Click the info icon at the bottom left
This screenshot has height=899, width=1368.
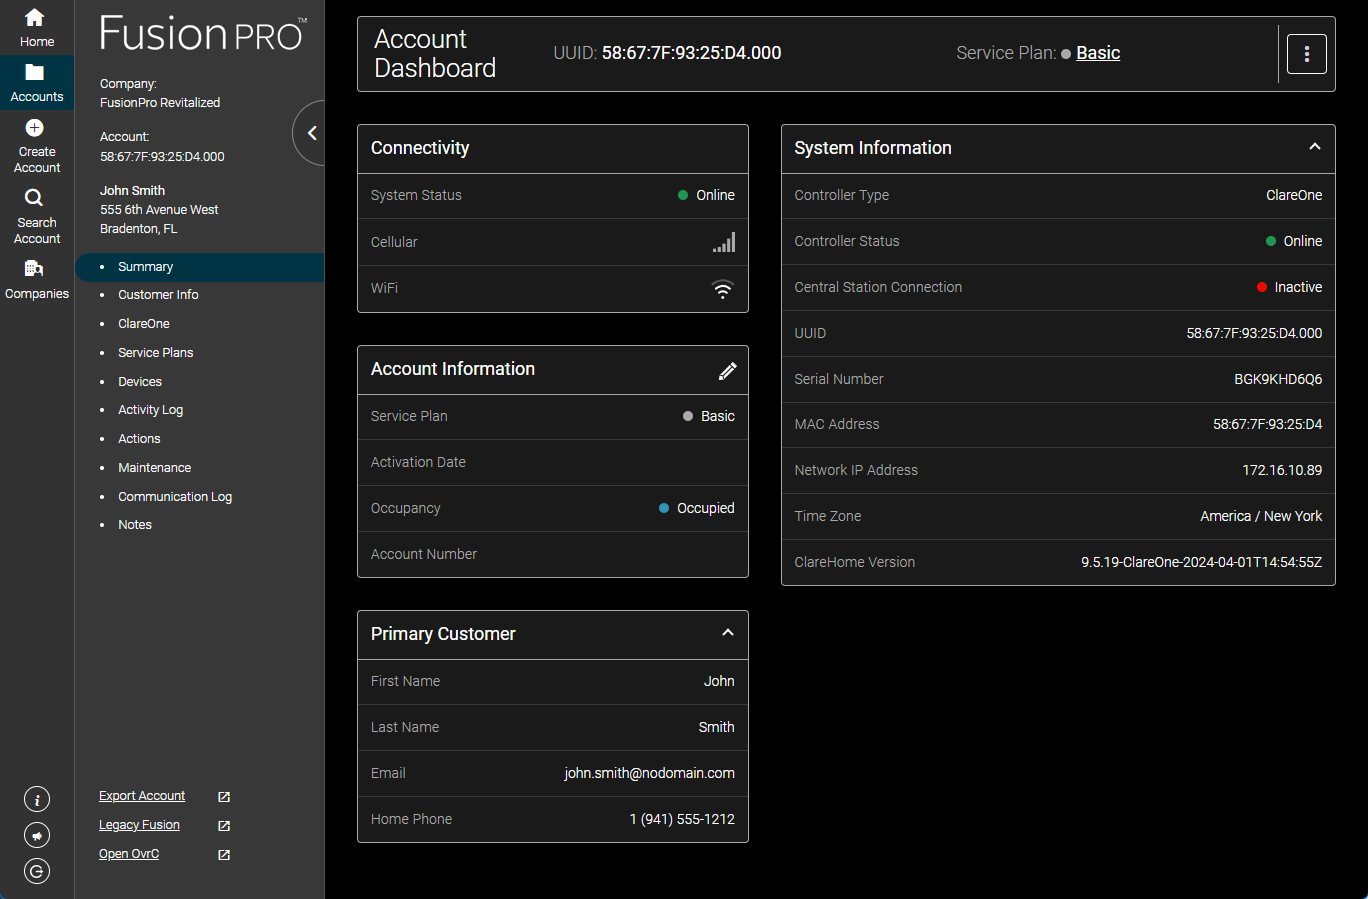point(36,799)
